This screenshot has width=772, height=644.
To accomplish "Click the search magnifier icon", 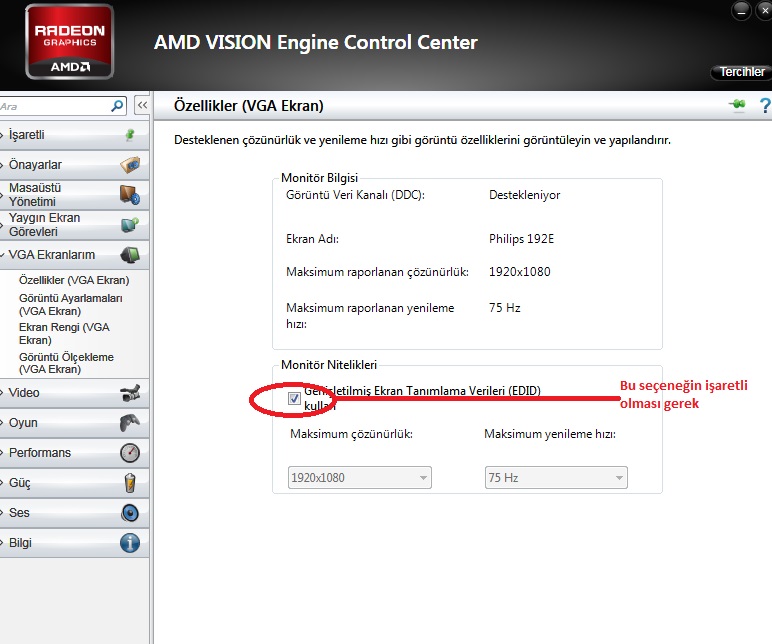I will pos(117,106).
